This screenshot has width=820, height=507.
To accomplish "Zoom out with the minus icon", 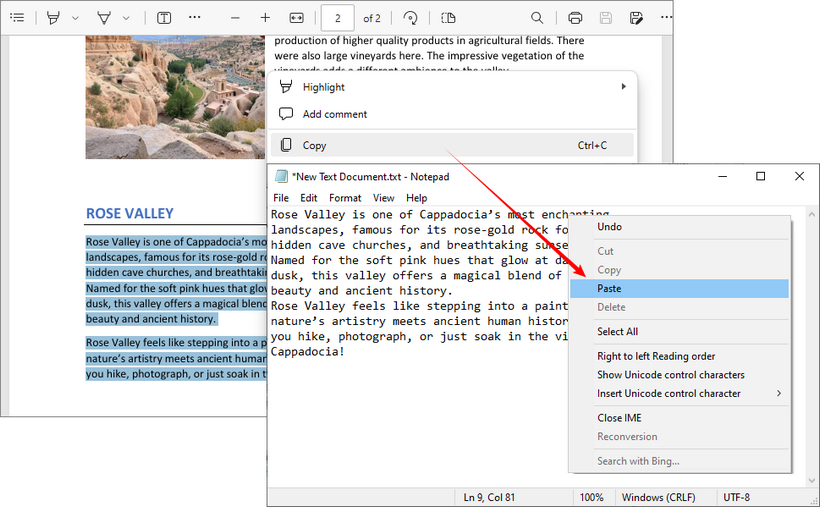I will click(235, 18).
